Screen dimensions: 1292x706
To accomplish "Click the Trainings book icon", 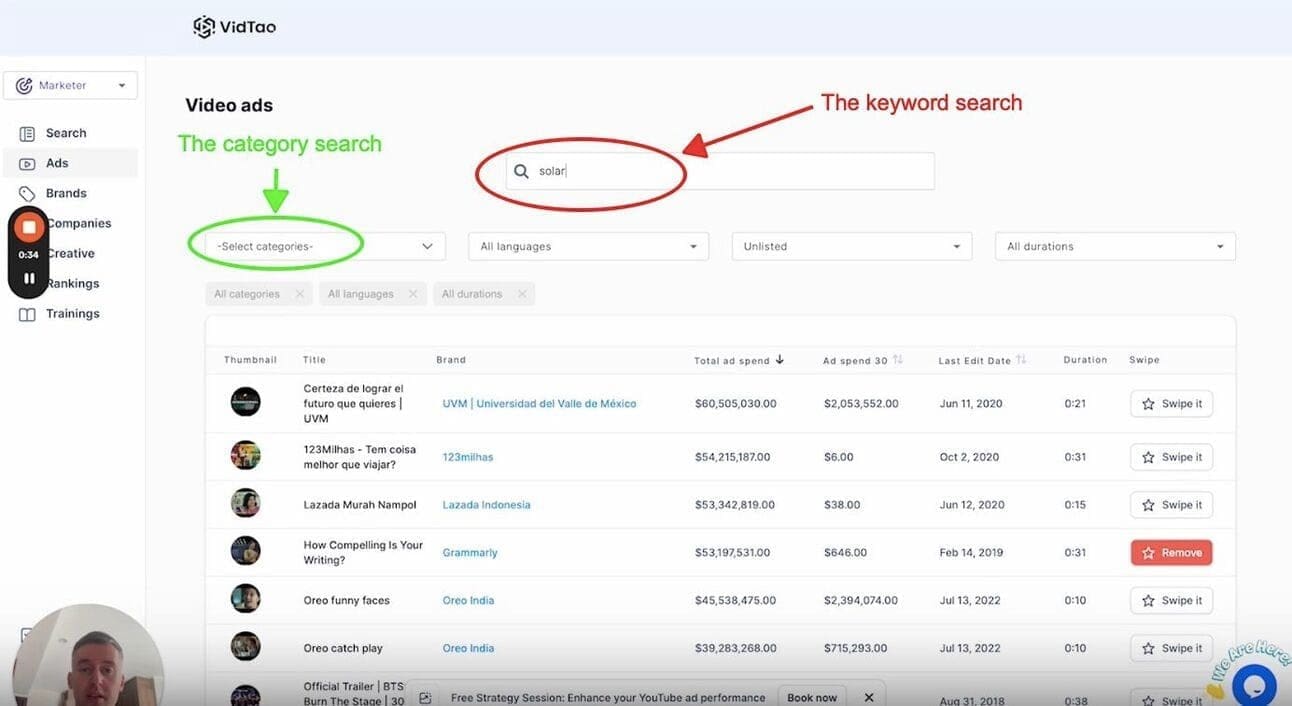I will (x=27, y=314).
